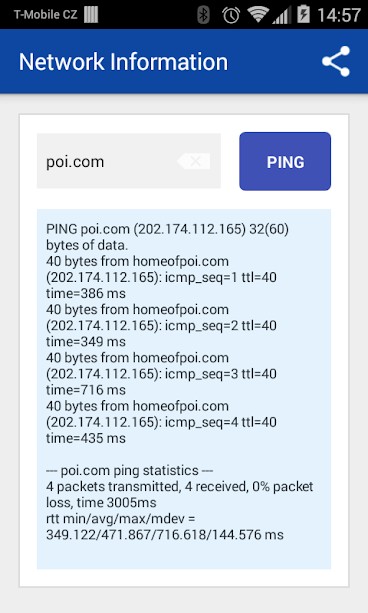Start the ping with PING button
Screen dimensions: 368x613
click(285, 161)
